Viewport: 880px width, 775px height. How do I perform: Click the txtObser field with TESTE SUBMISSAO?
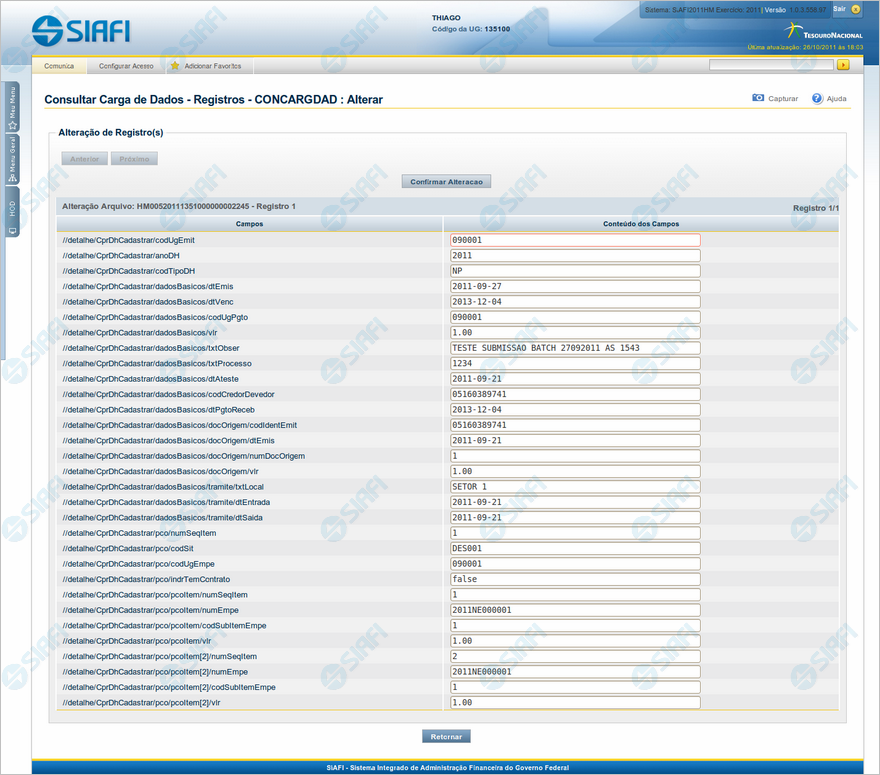click(575, 348)
